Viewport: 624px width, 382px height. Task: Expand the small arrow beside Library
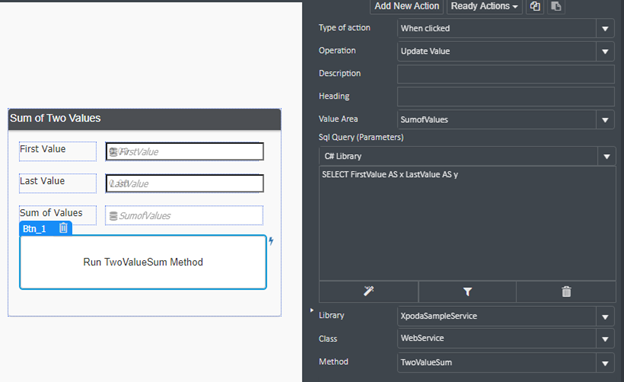pos(312,310)
